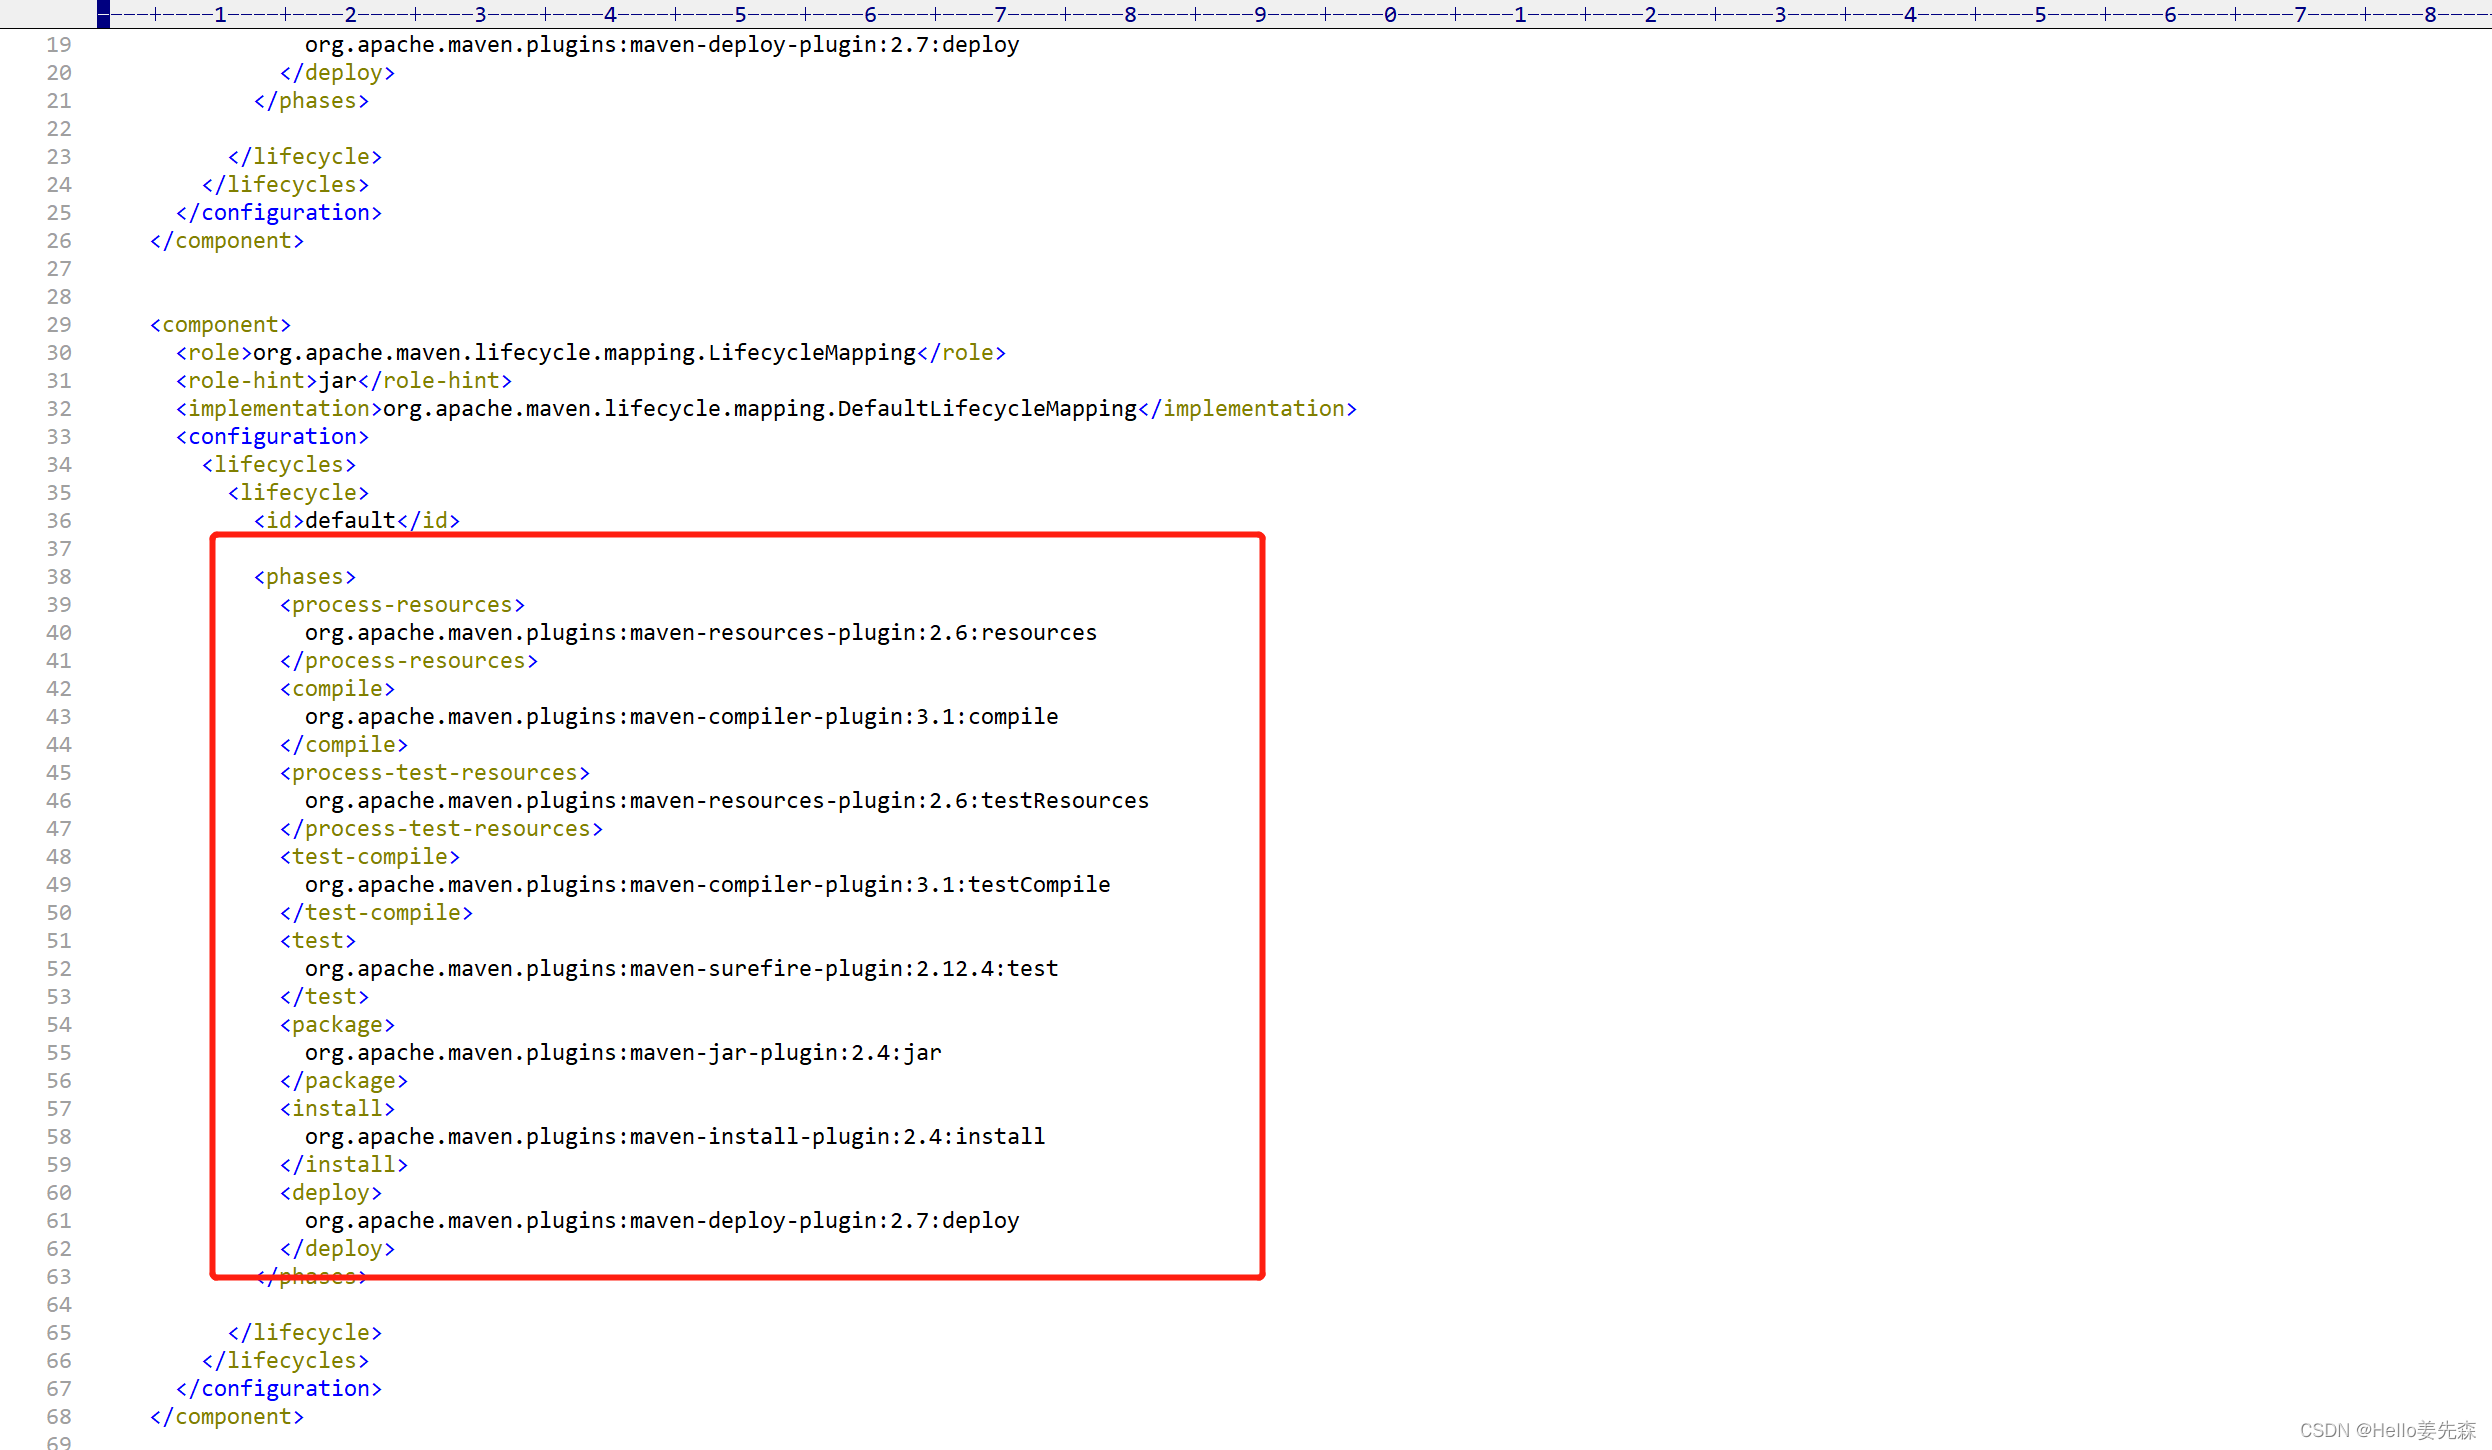Image resolution: width=2492 pixels, height=1450 pixels.
Task: Click the maven-jar-plugin:2.4:jar line
Action: tap(623, 1053)
